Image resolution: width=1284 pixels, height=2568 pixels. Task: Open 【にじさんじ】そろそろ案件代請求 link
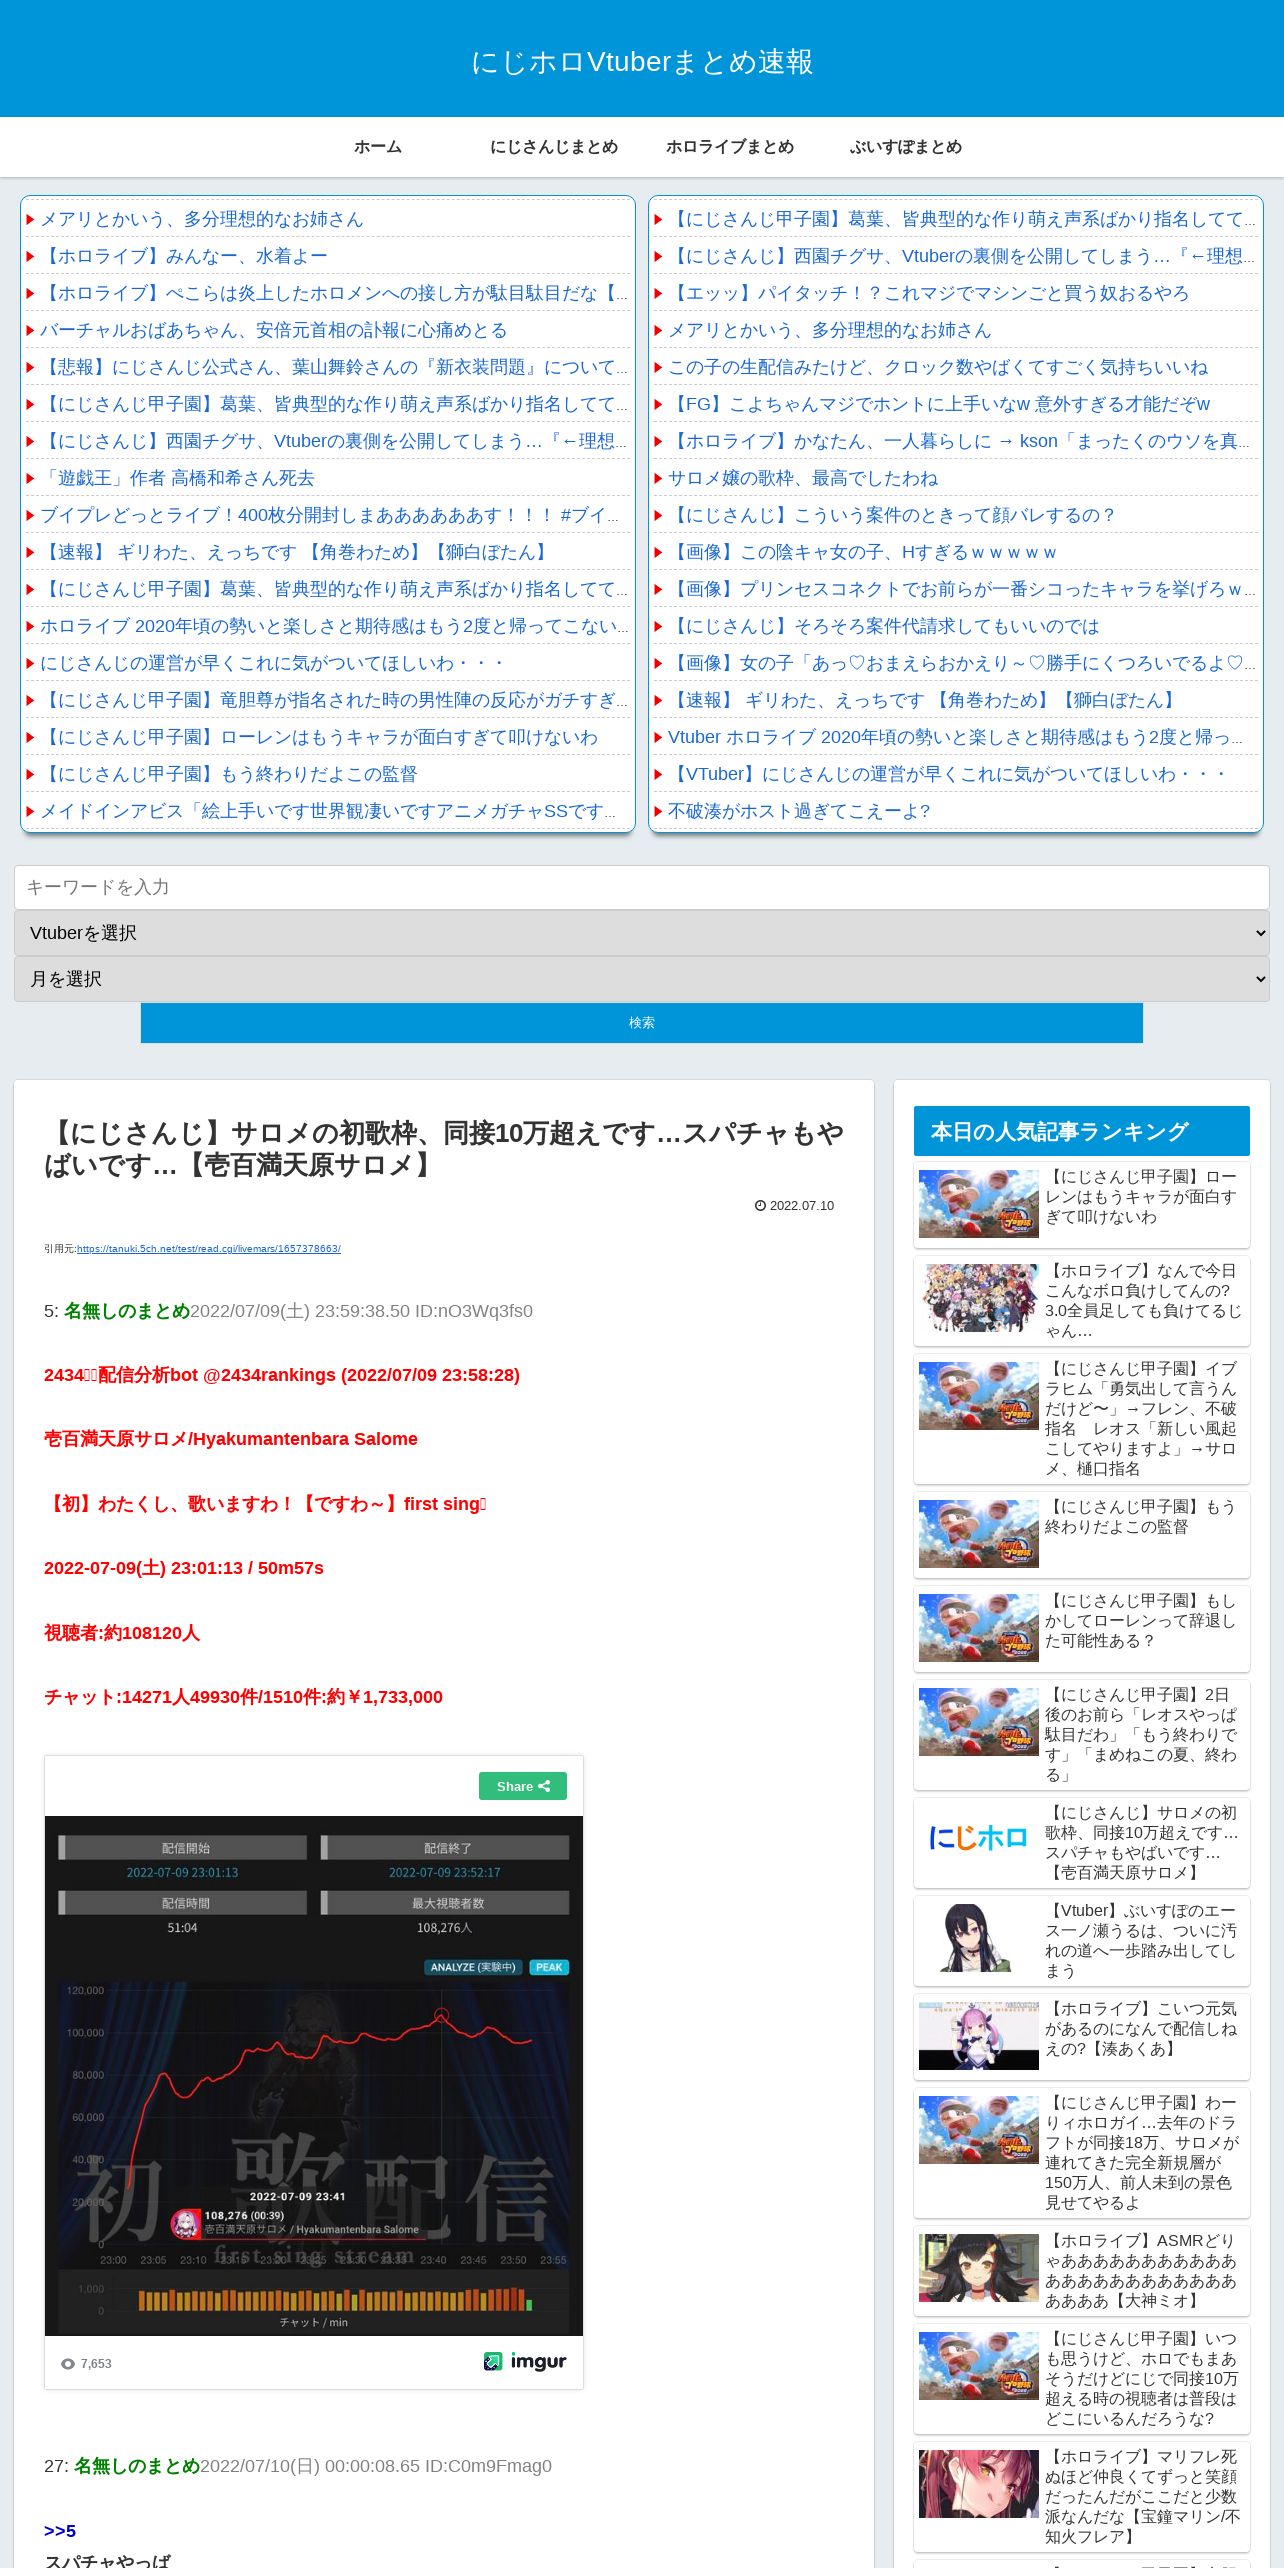[883, 626]
